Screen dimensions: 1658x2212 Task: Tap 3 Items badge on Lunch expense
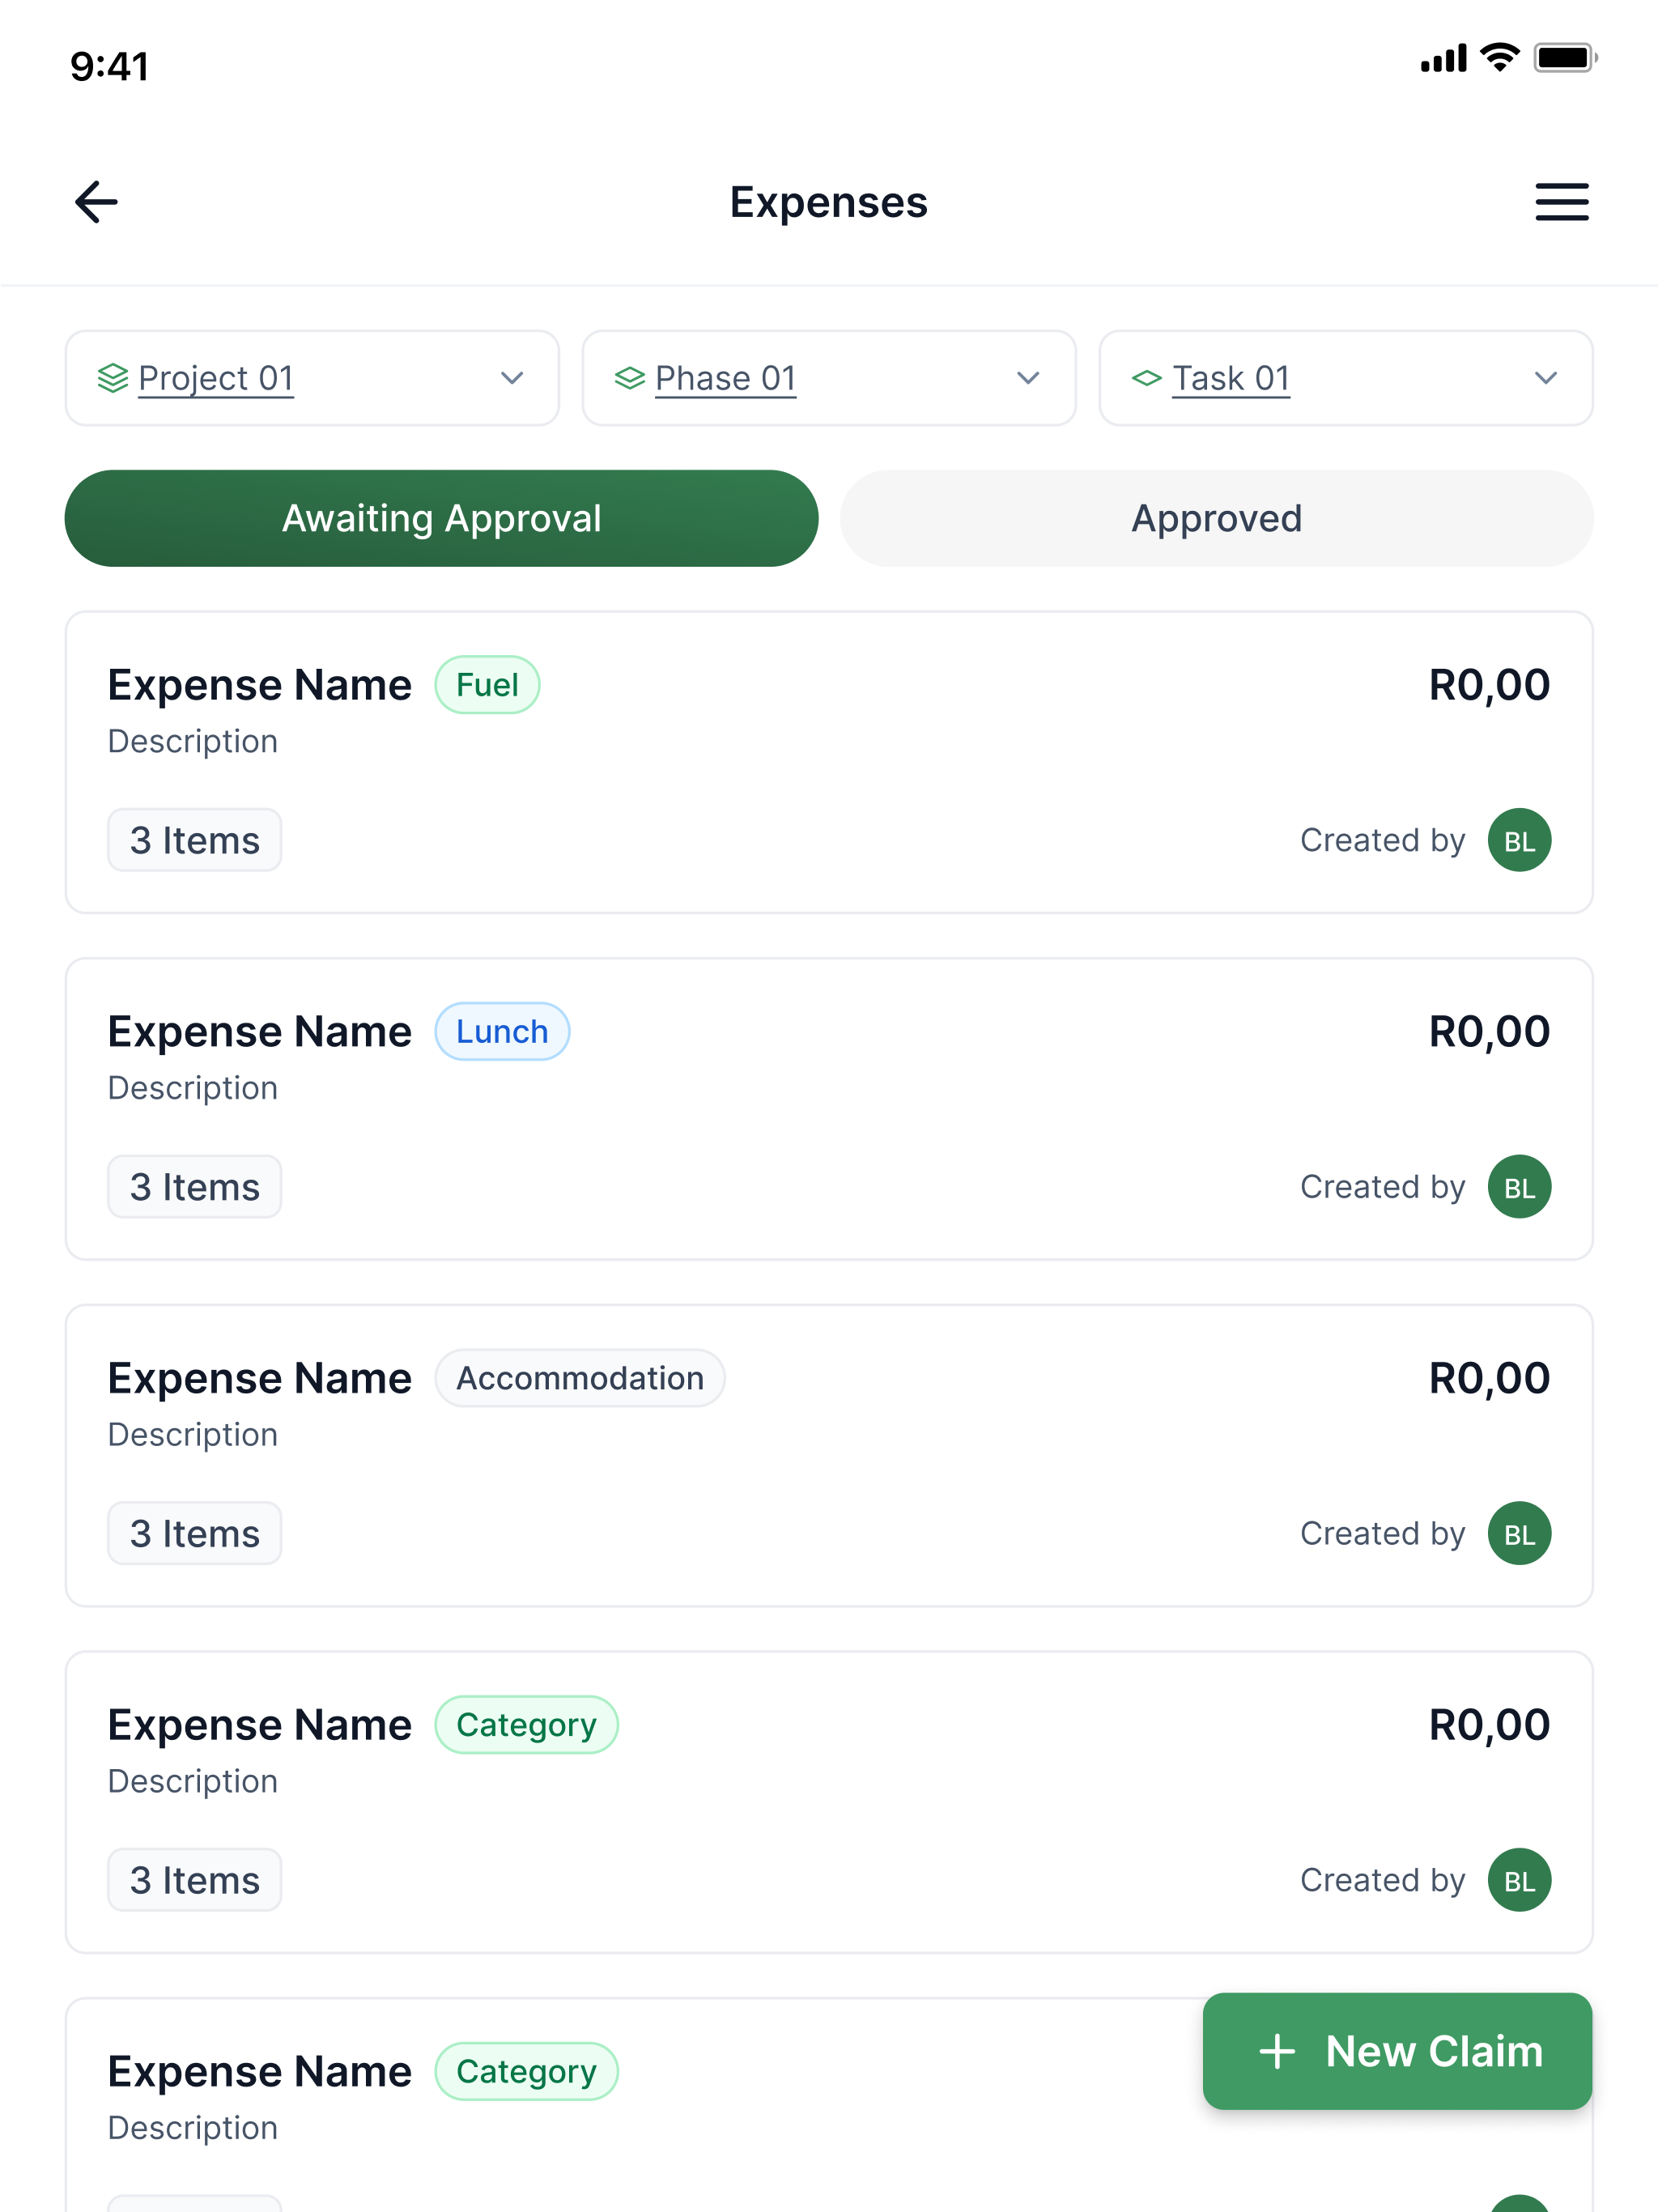pos(194,1187)
